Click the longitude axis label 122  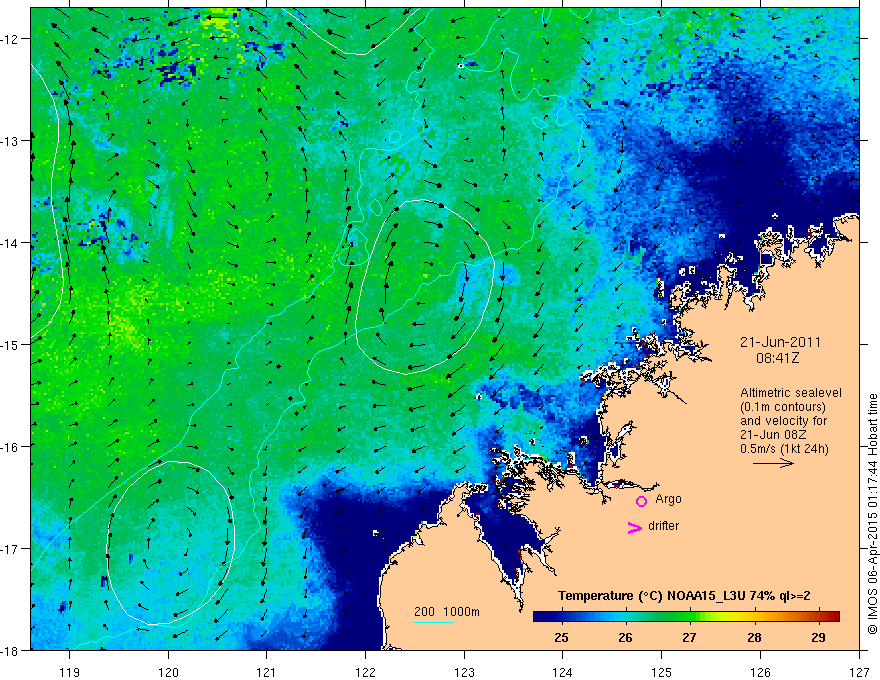[x=365, y=672]
